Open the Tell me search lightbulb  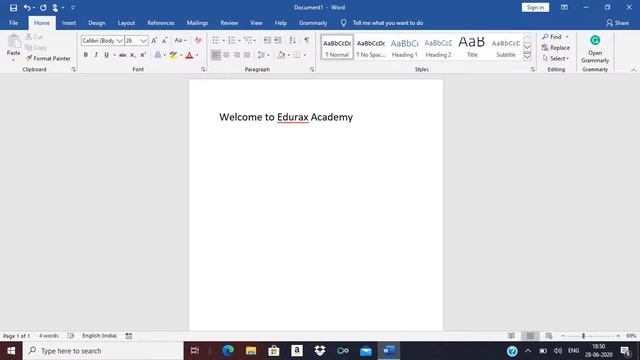(x=343, y=23)
